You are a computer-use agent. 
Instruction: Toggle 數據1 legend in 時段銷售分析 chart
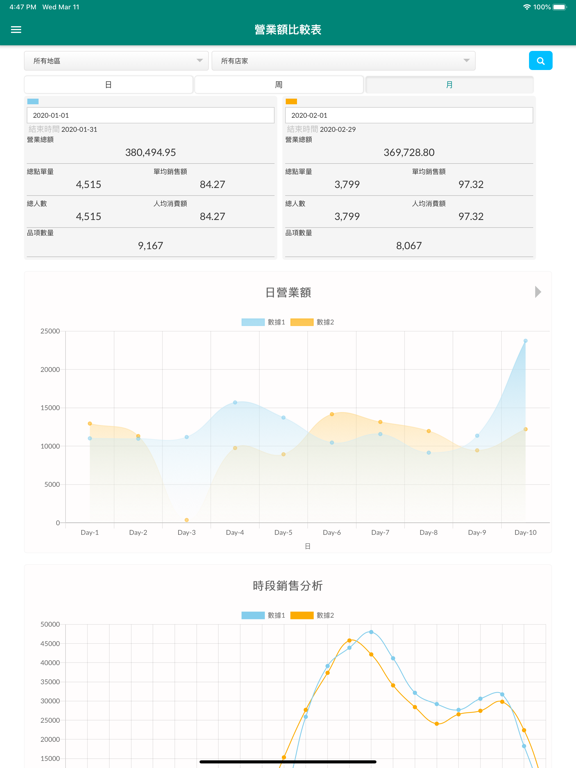[263, 615]
